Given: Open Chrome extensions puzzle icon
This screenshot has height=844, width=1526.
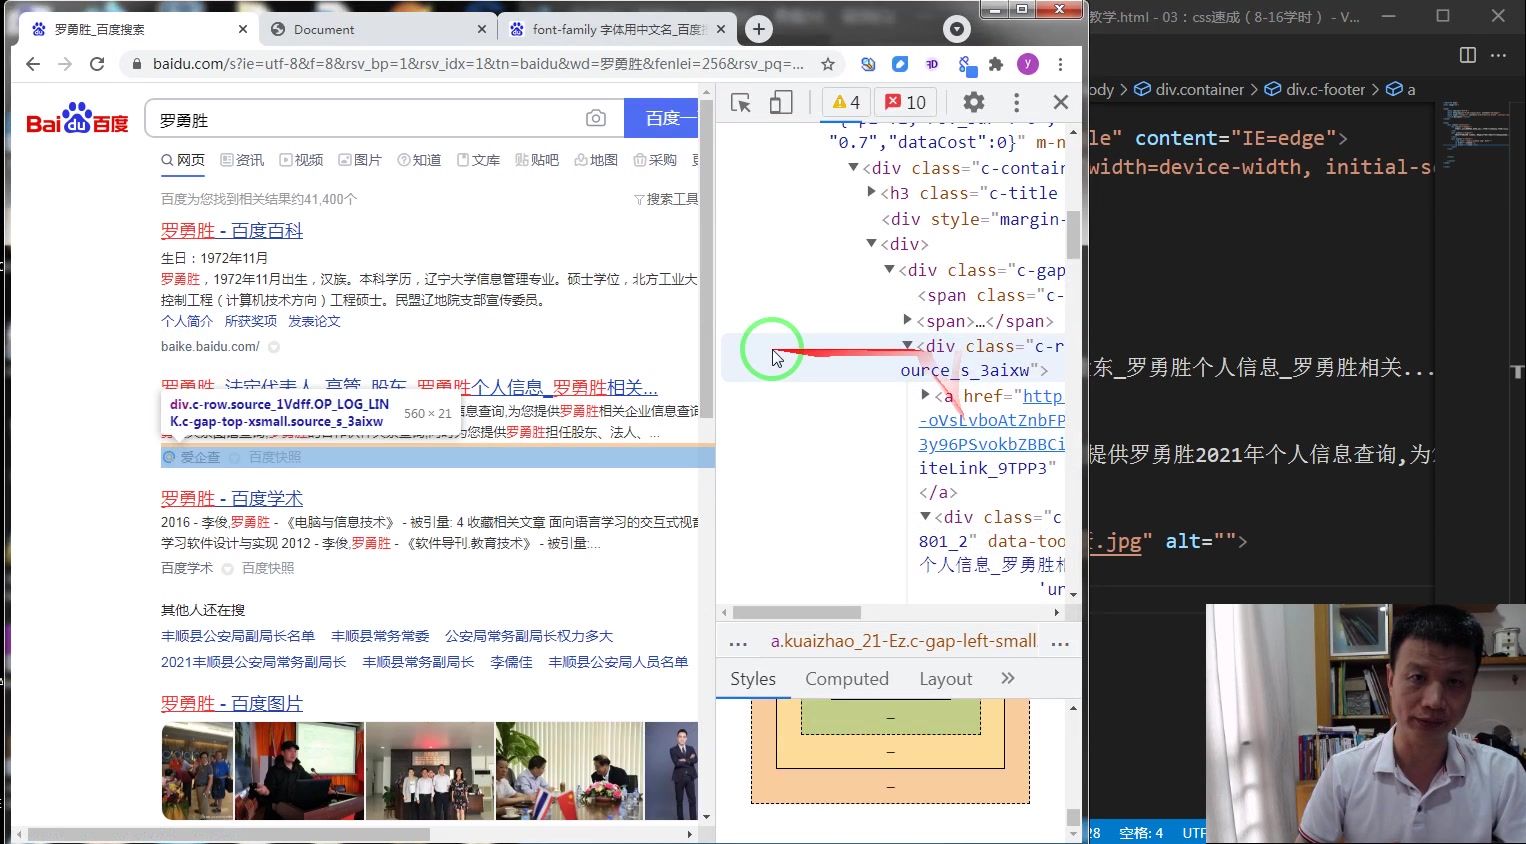Looking at the screenshot, I should point(996,64).
